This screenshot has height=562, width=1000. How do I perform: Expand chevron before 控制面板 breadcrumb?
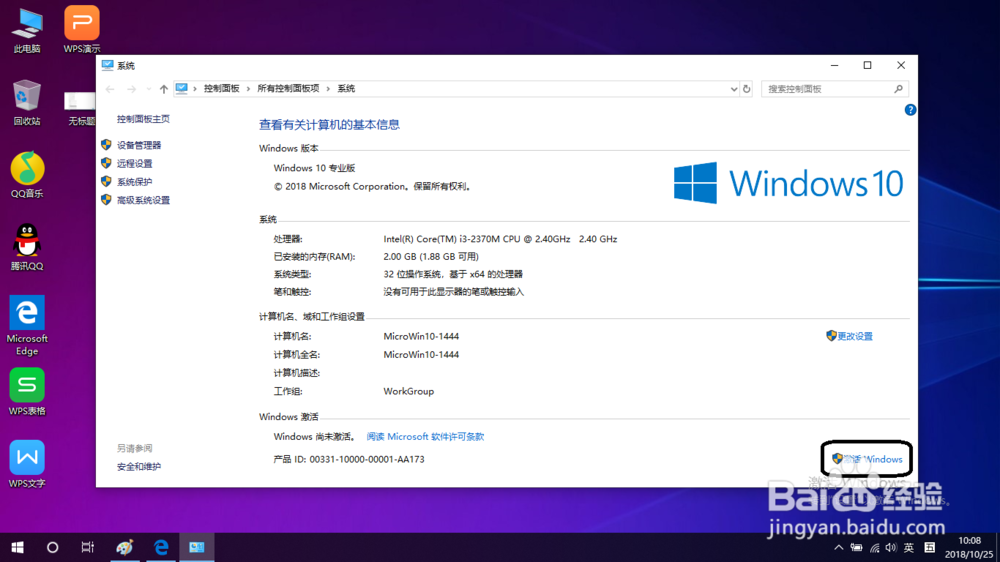195,89
